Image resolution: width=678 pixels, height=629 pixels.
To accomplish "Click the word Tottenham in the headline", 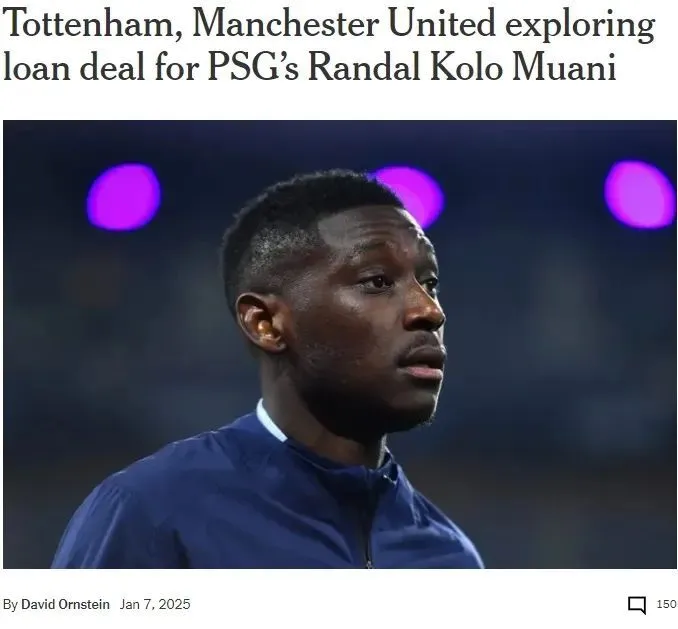I will point(90,23).
